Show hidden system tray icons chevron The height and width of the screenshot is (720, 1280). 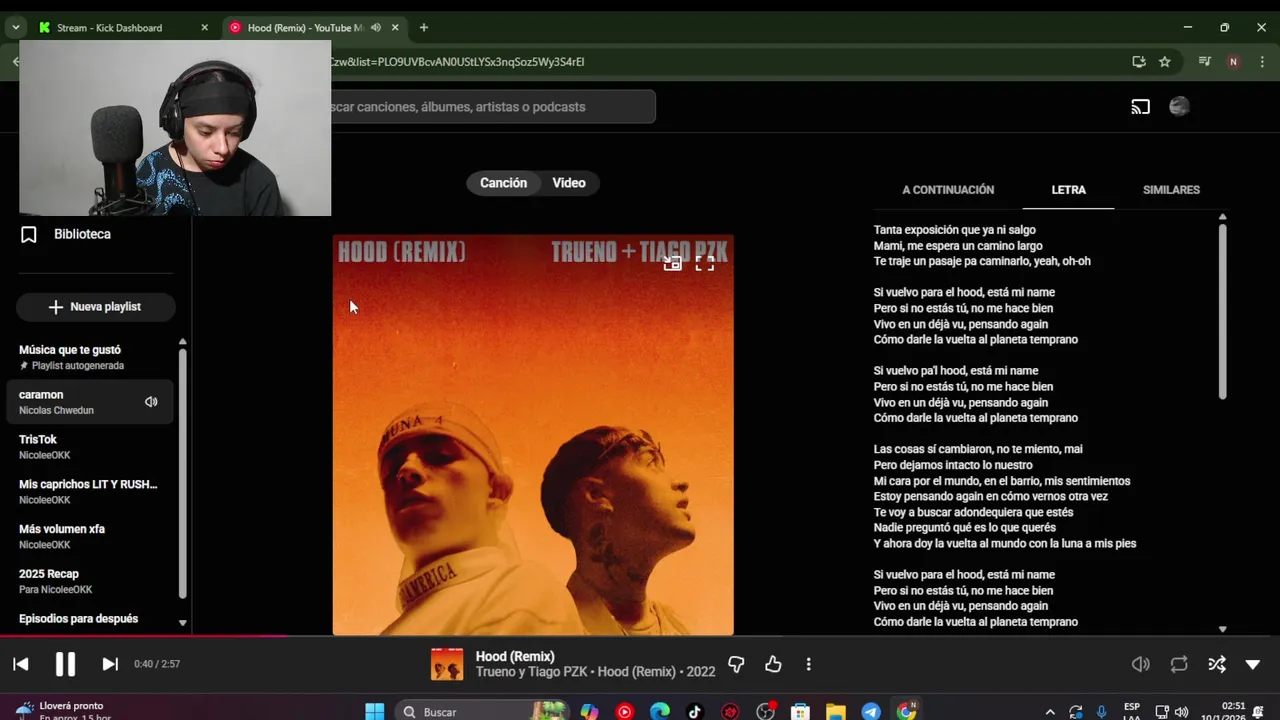(x=1049, y=712)
